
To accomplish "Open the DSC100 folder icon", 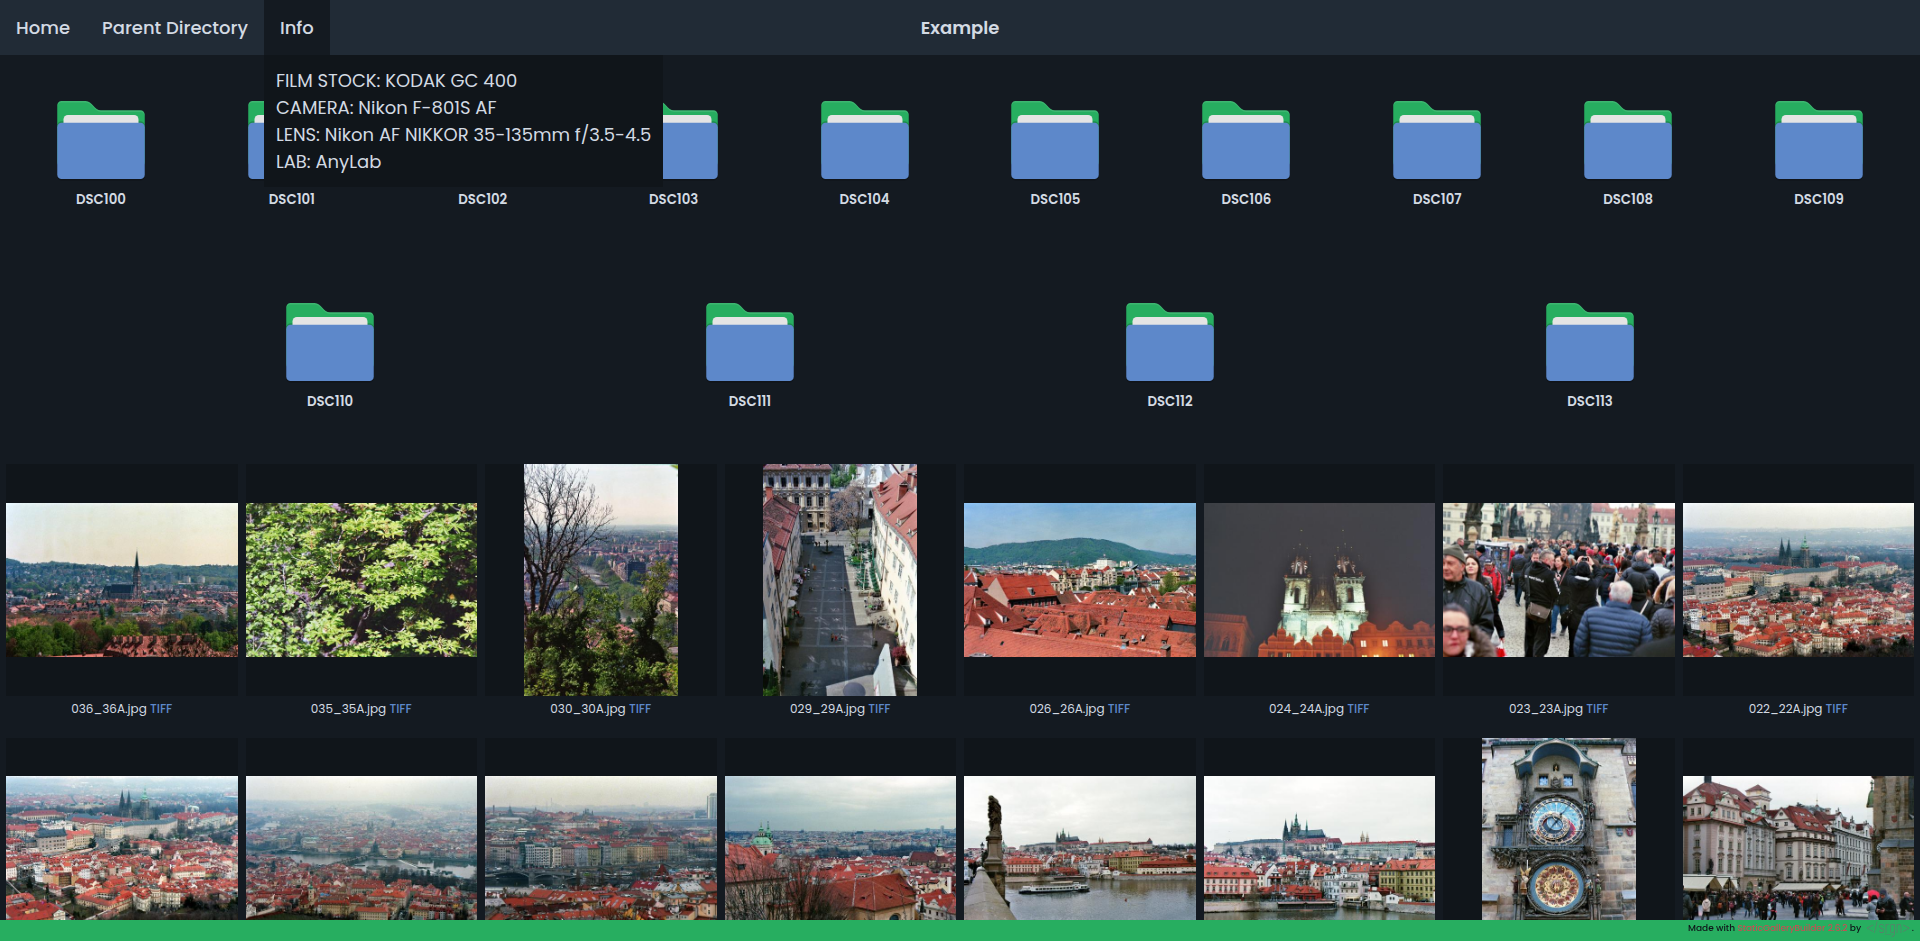I will tap(101, 141).
